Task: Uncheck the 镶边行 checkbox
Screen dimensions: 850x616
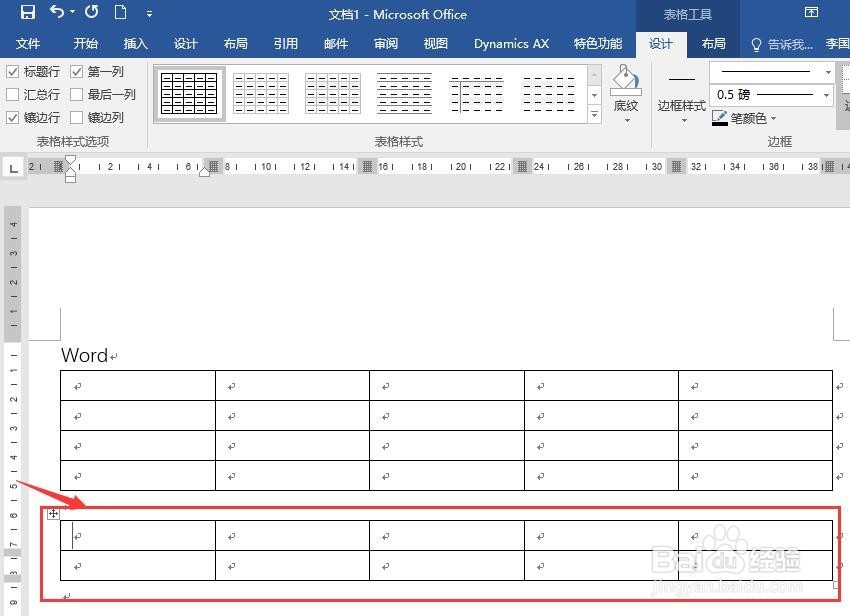Action: (12, 117)
